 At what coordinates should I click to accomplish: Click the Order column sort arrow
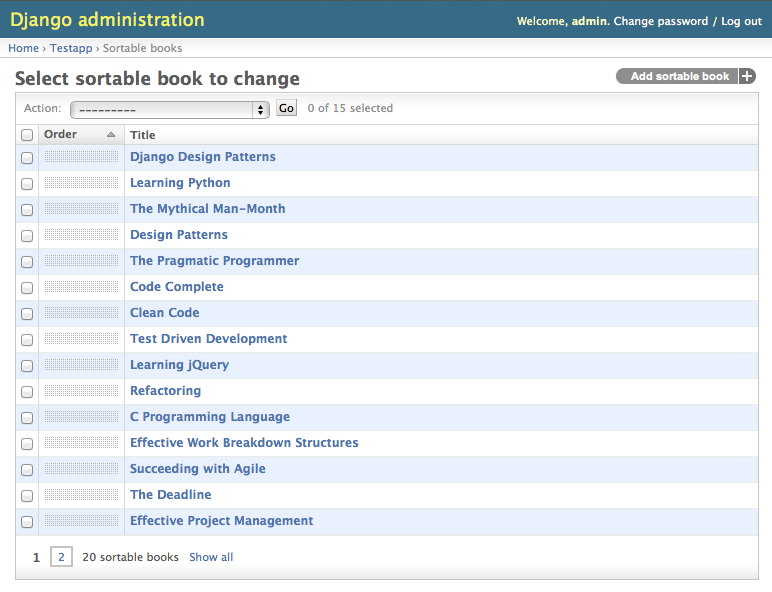(111, 134)
